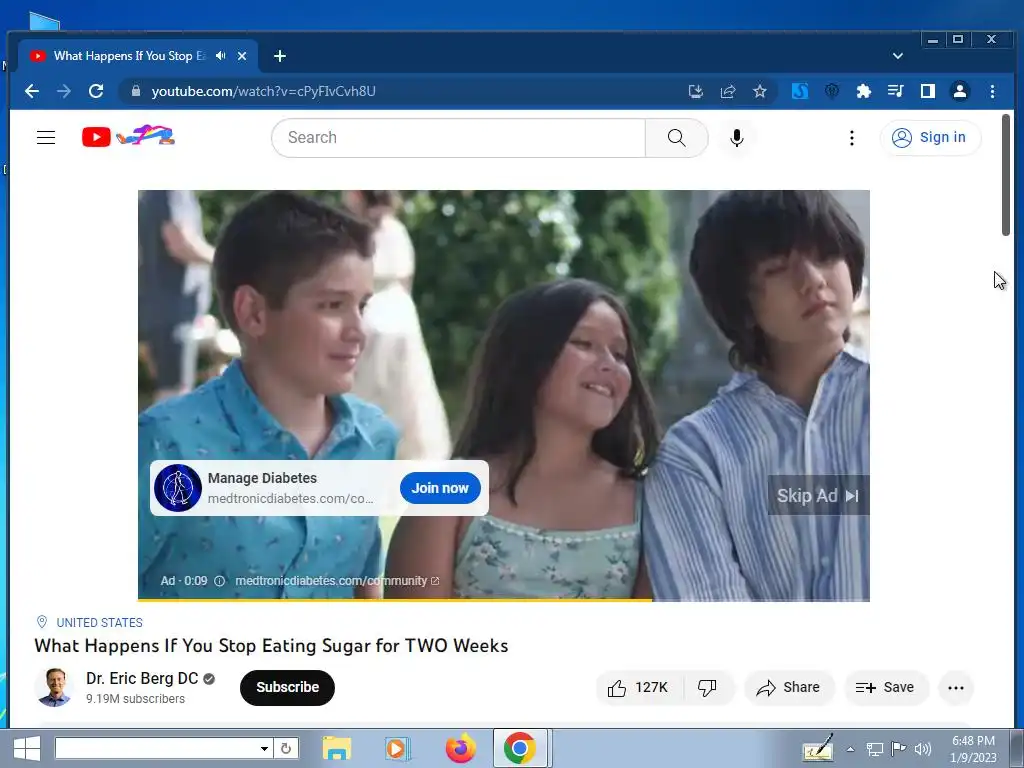Open taskbar clock 6:48 PM
Viewport: 1024px width, 768px height.
973,749
